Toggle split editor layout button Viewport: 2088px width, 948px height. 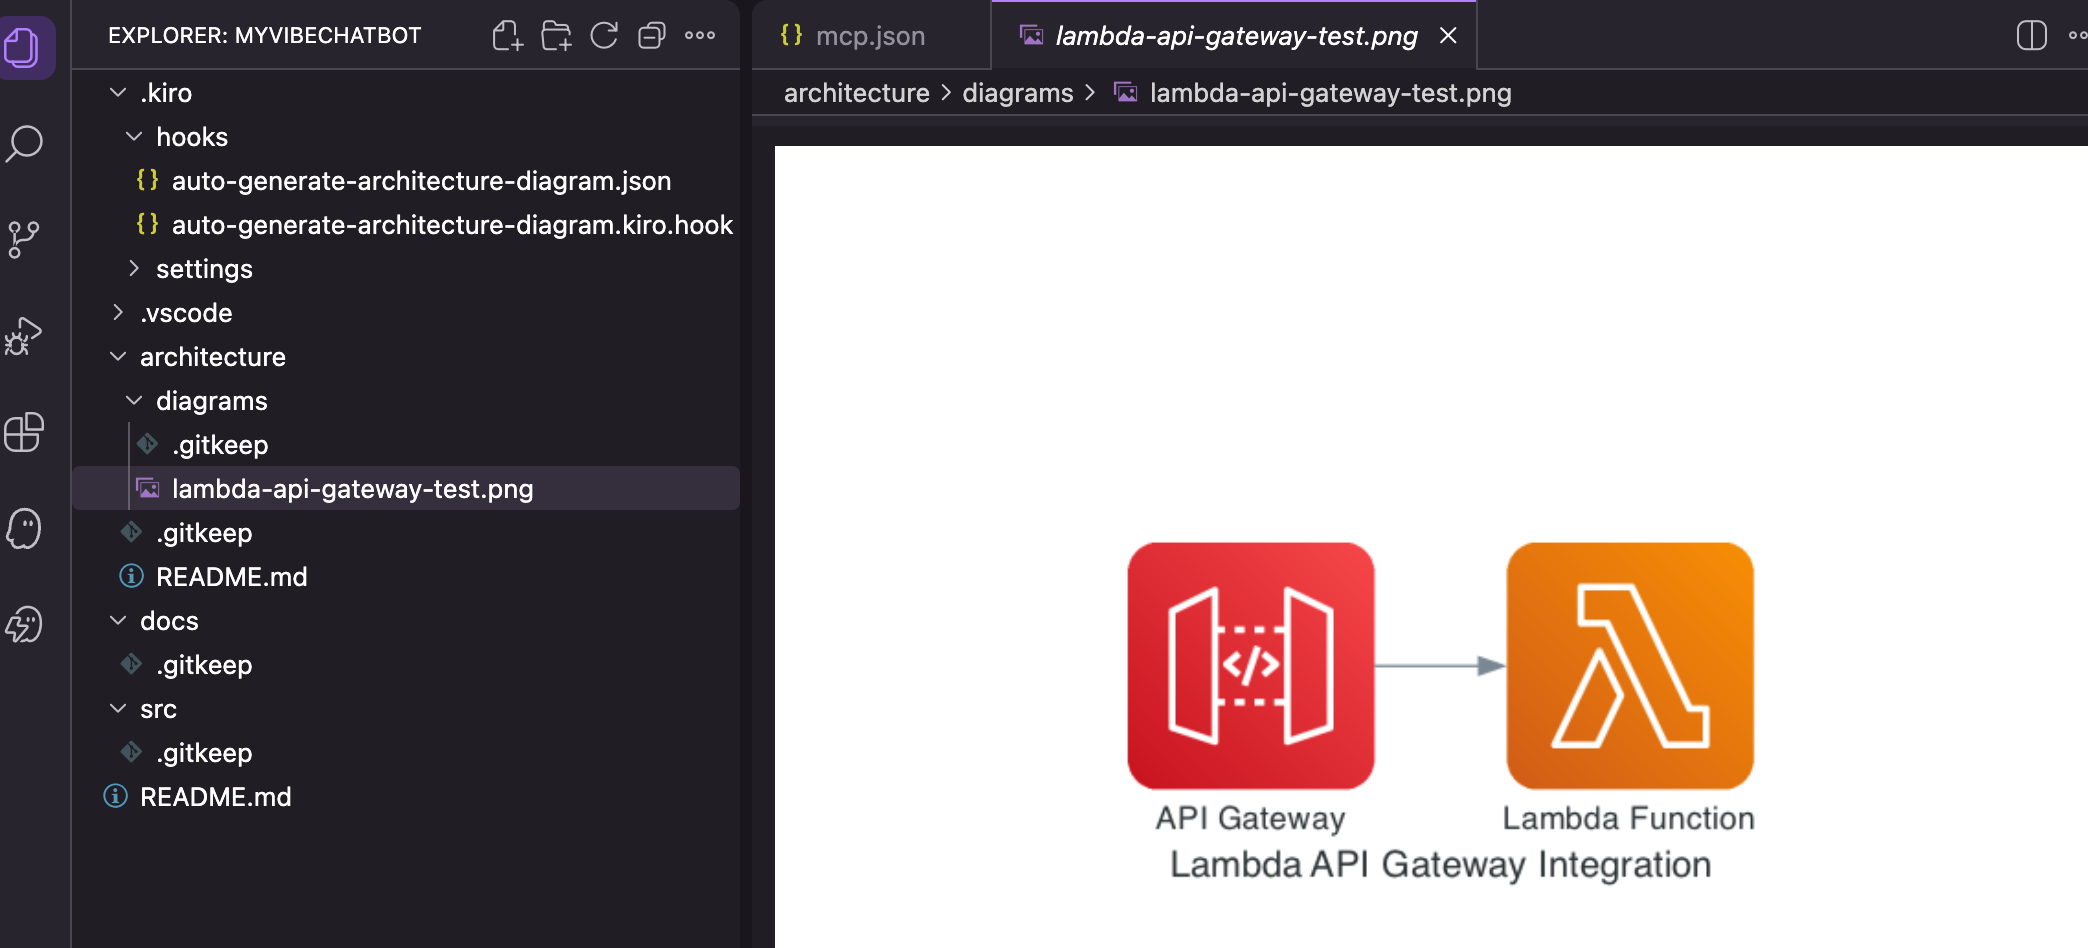pyautogui.click(x=2031, y=36)
